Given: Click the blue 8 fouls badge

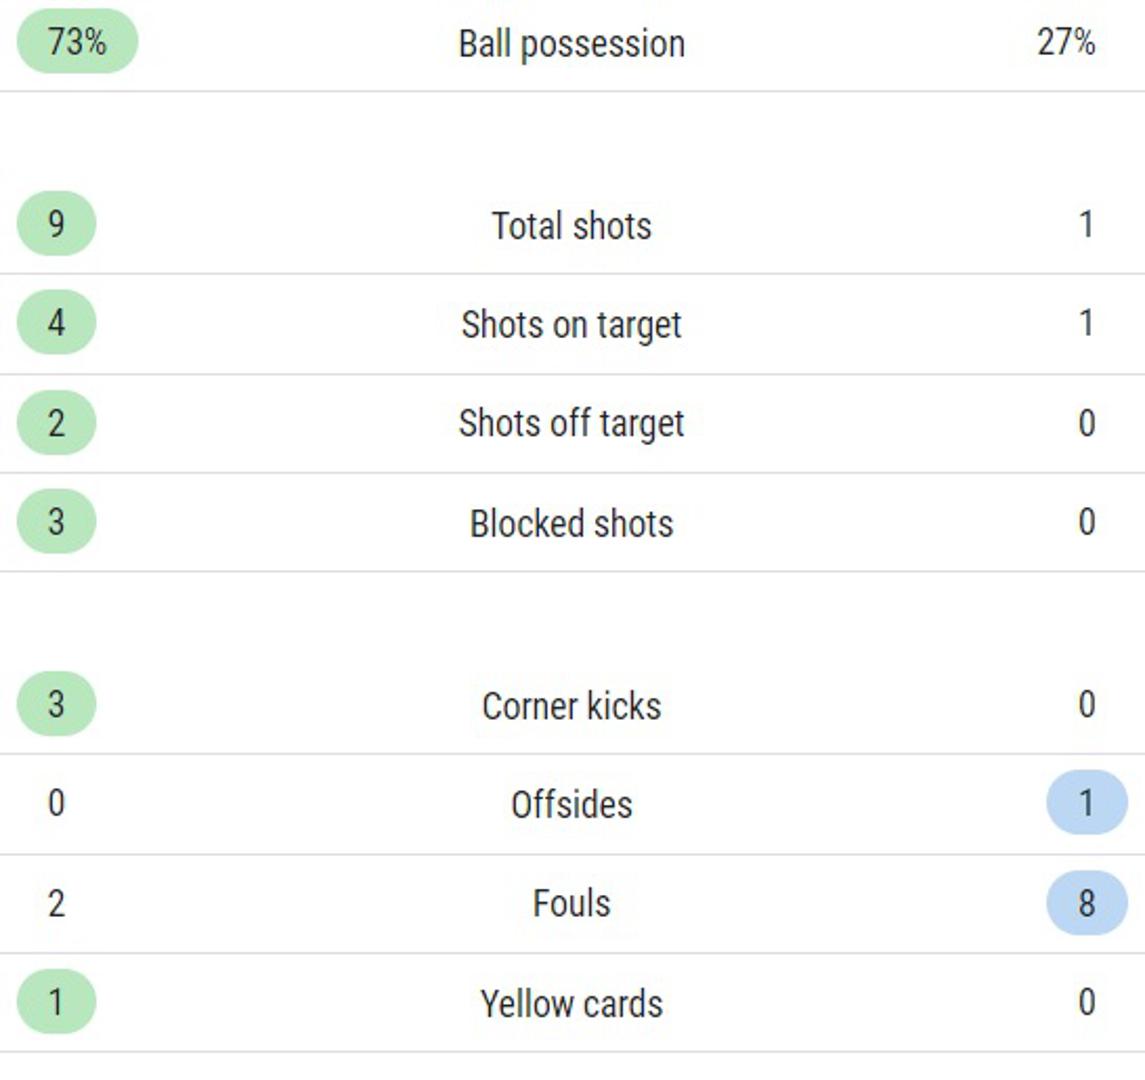Looking at the screenshot, I should (x=1086, y=903).
